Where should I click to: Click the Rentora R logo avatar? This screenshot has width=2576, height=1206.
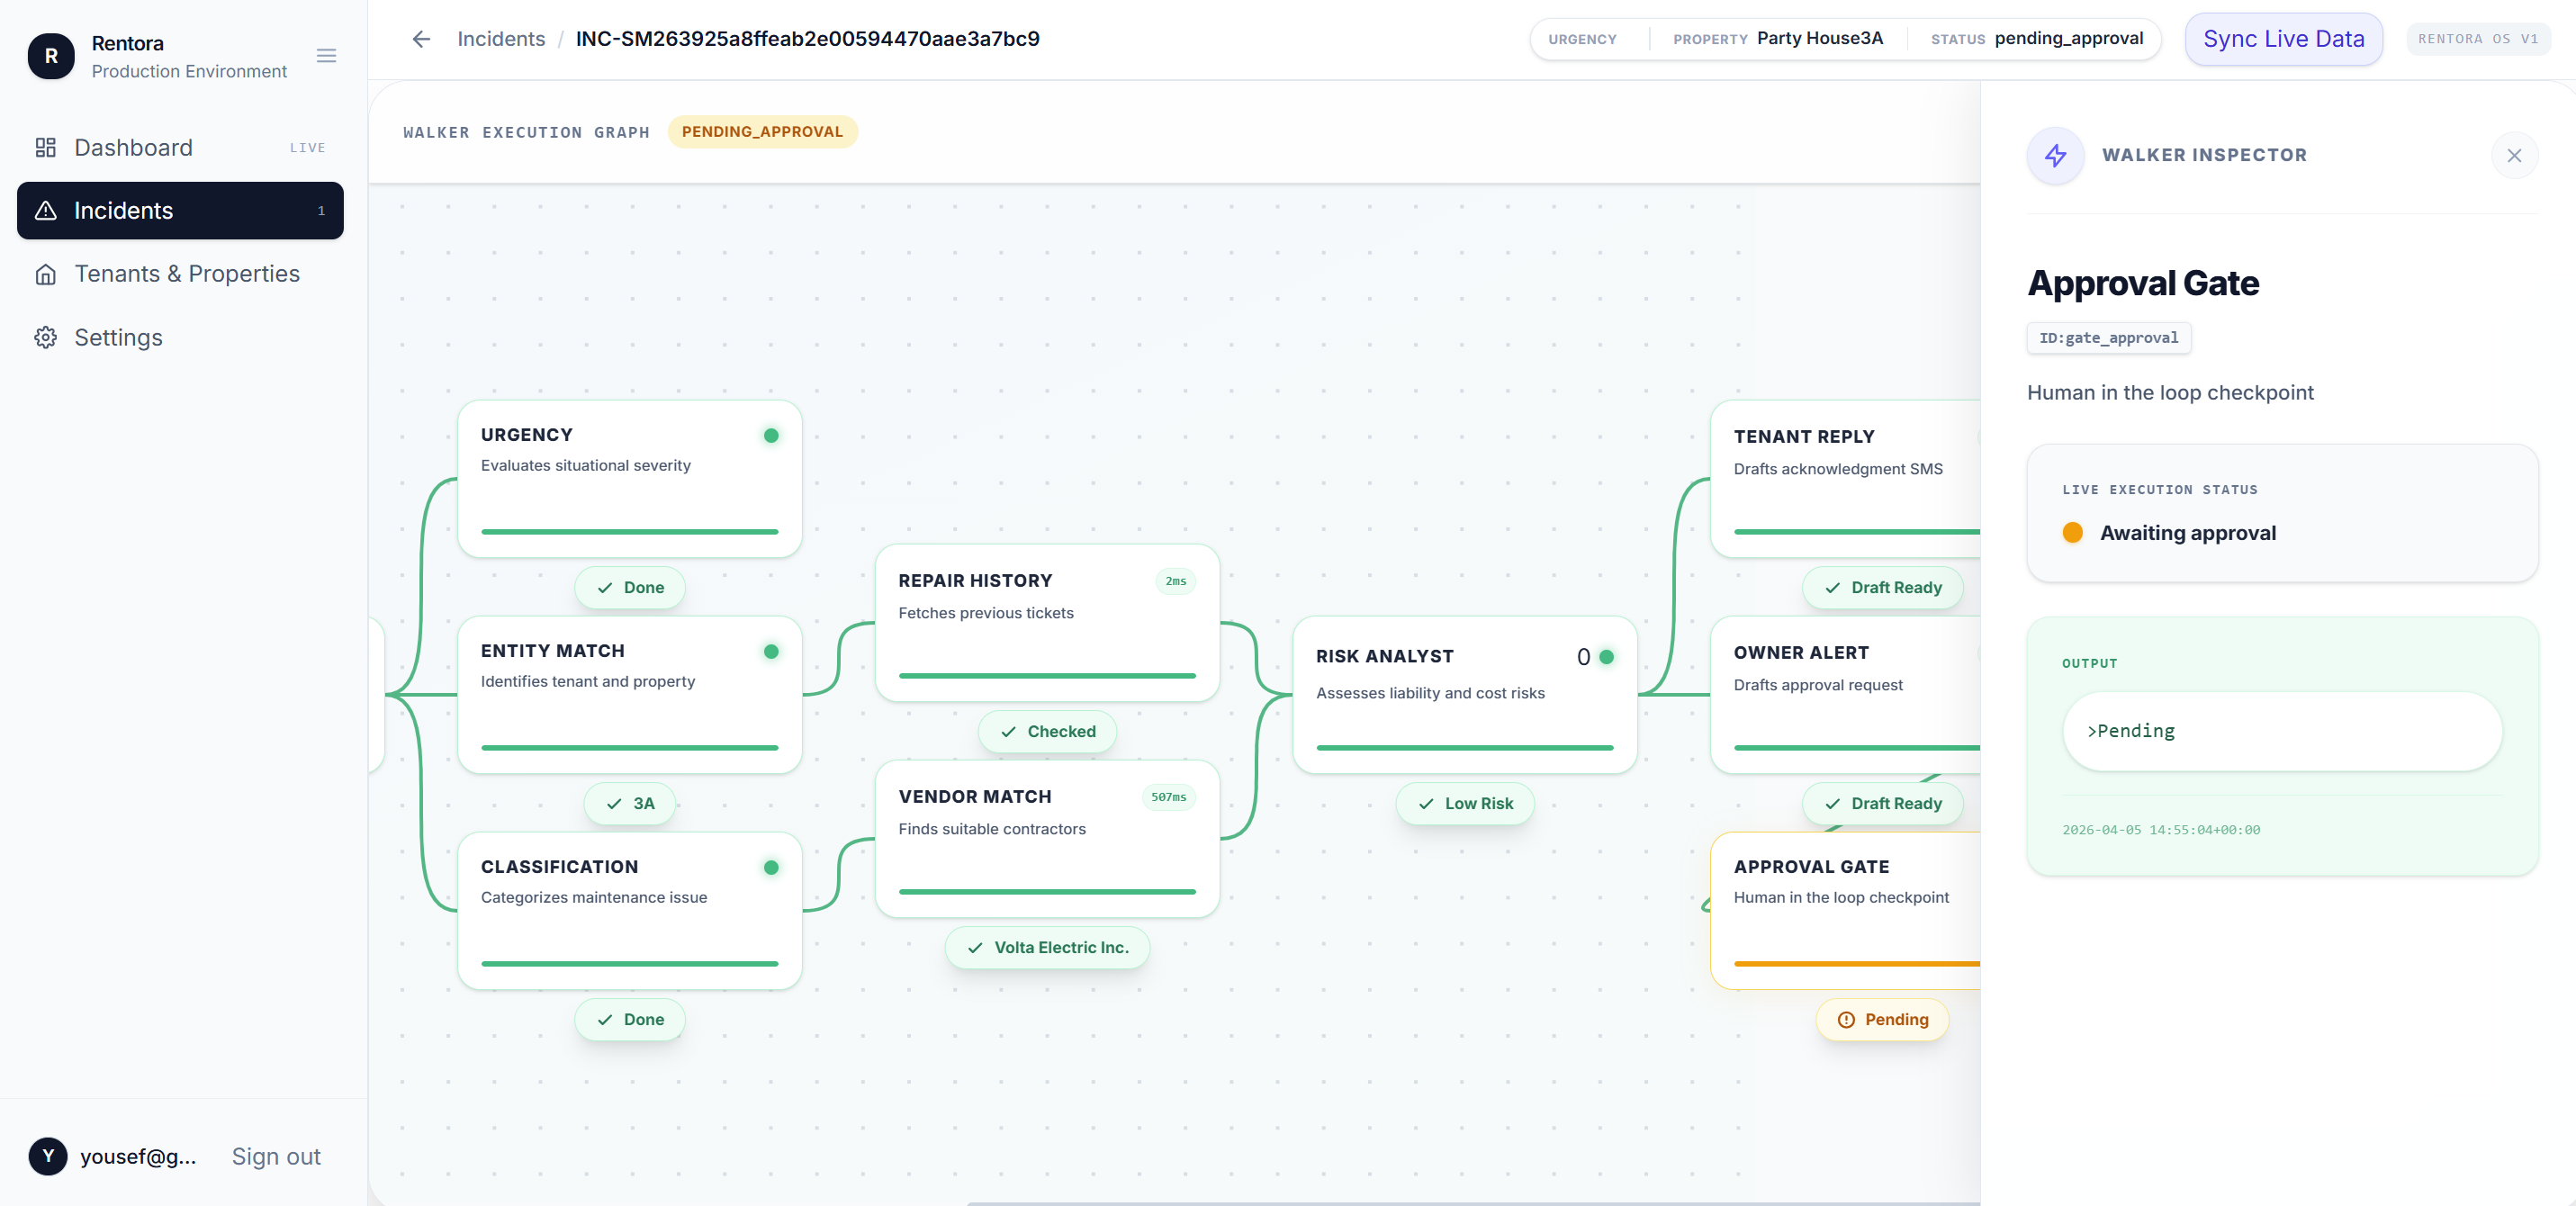[x=51, y=56]
